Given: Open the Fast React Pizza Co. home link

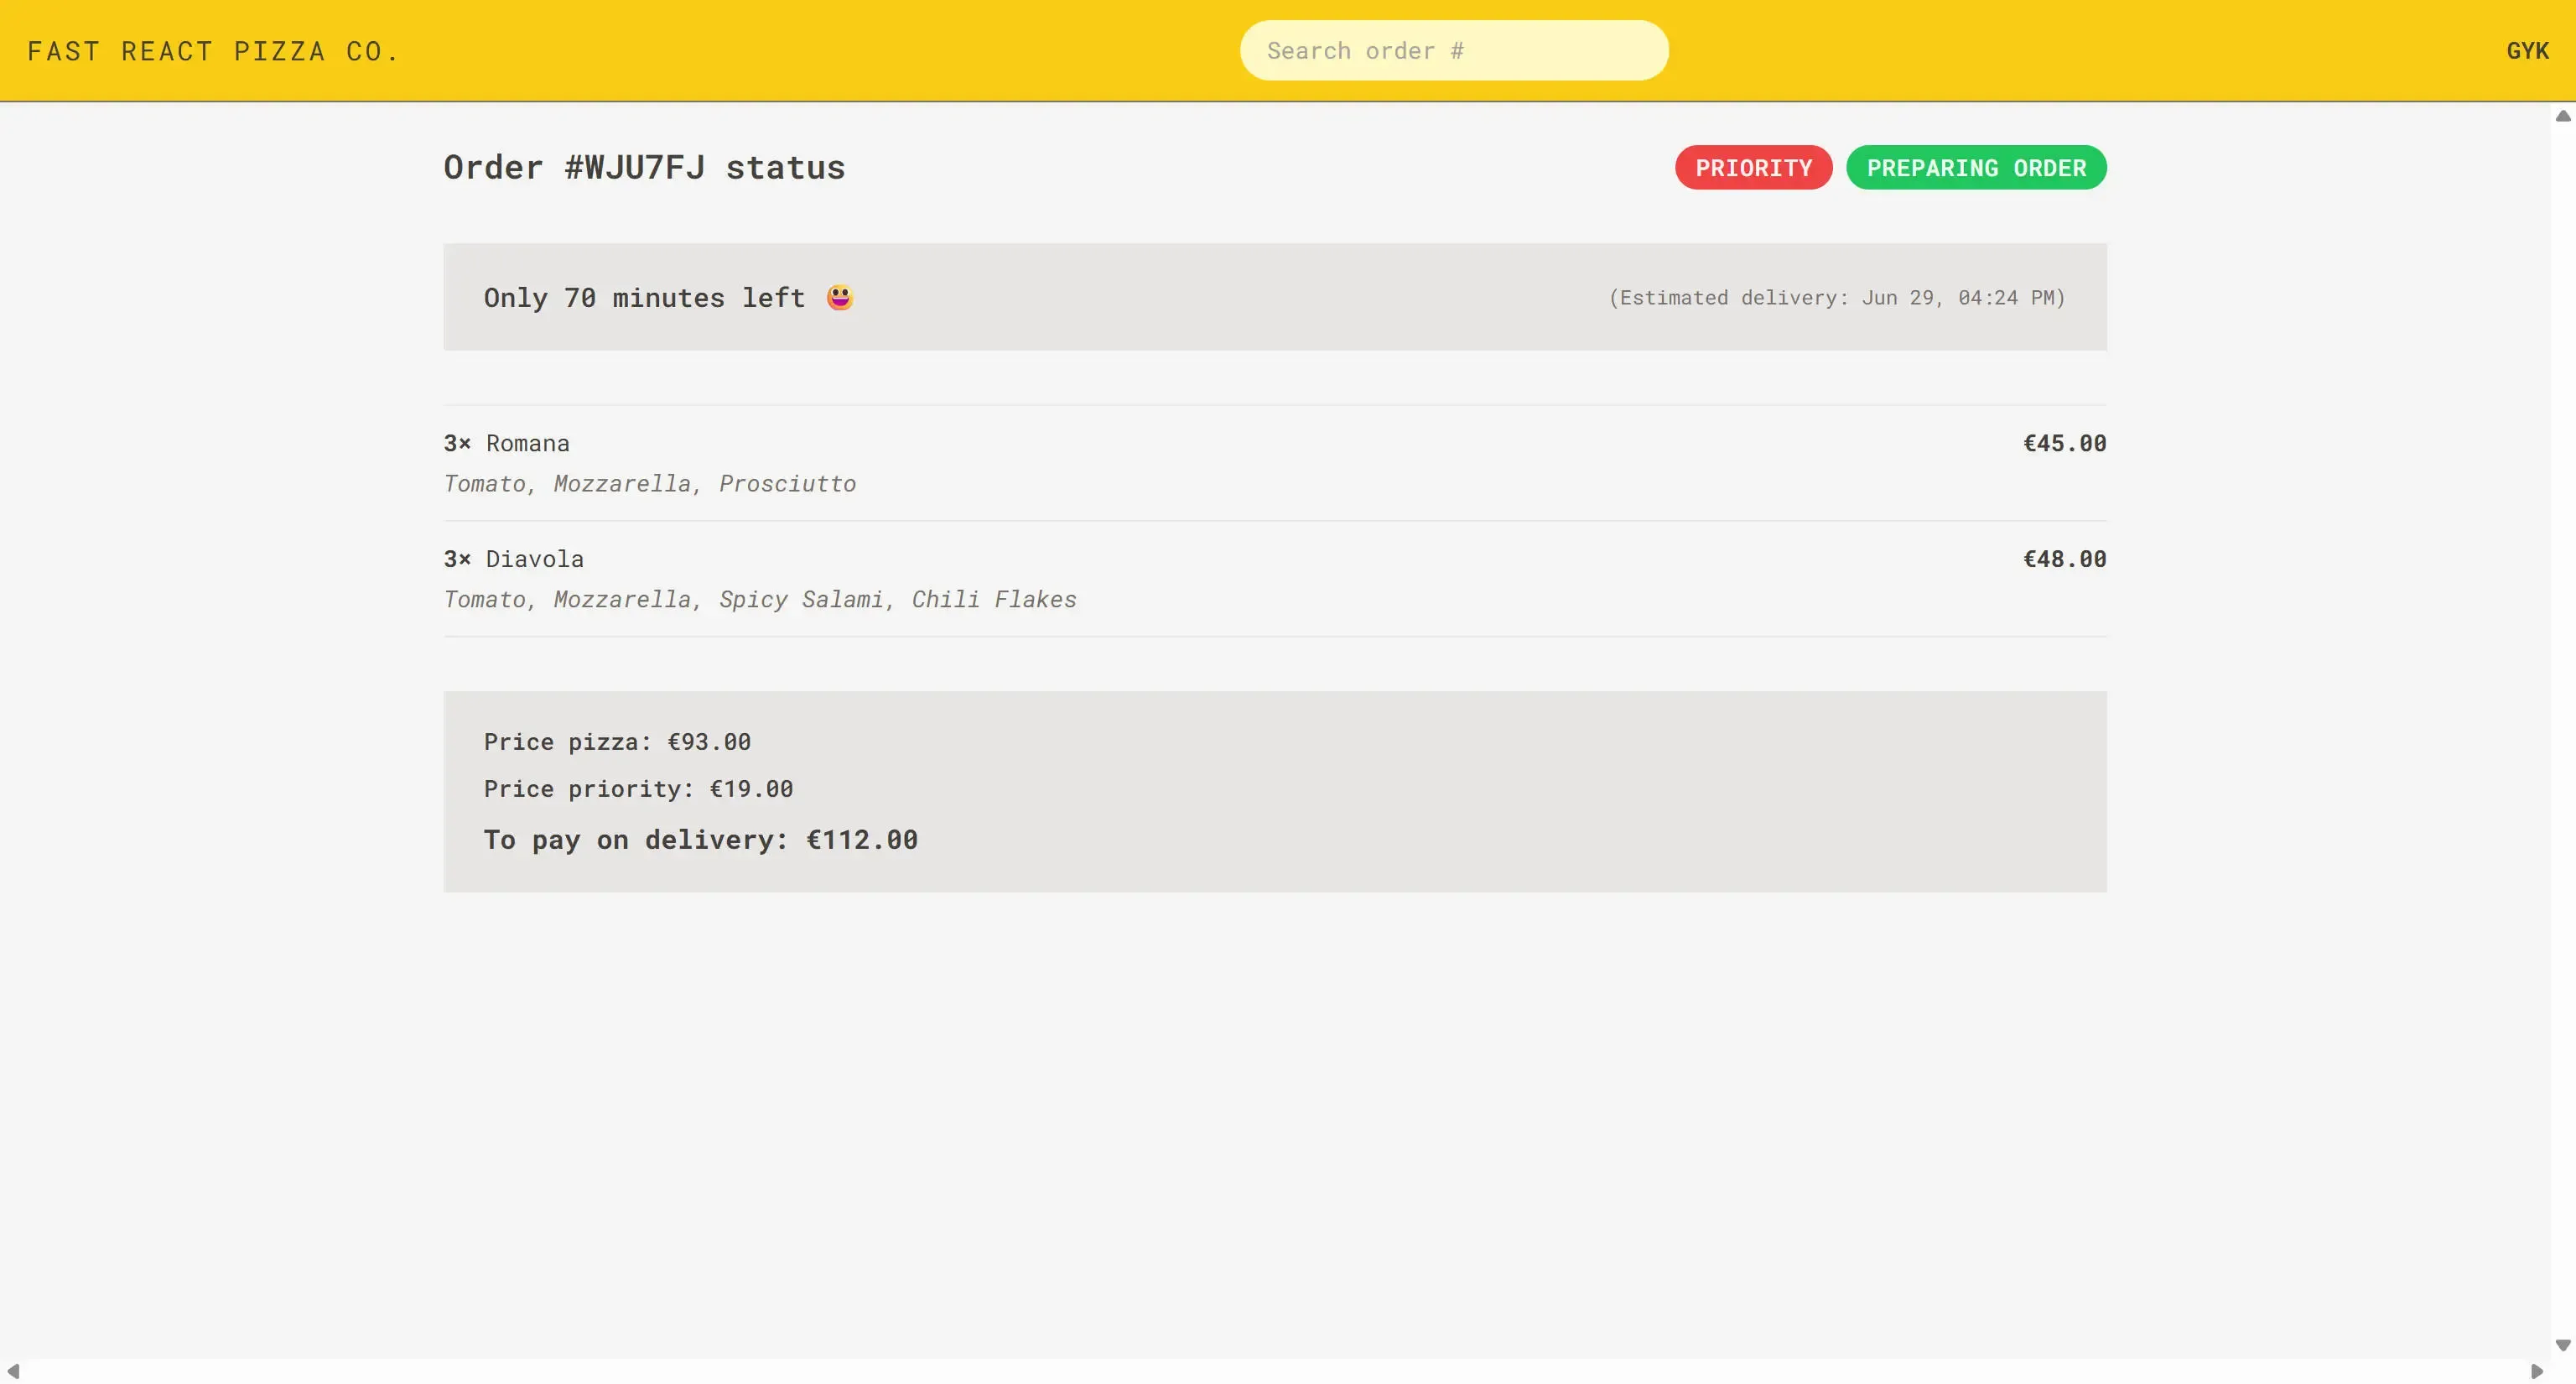Looking at the screenshot, I should point(213,51).
